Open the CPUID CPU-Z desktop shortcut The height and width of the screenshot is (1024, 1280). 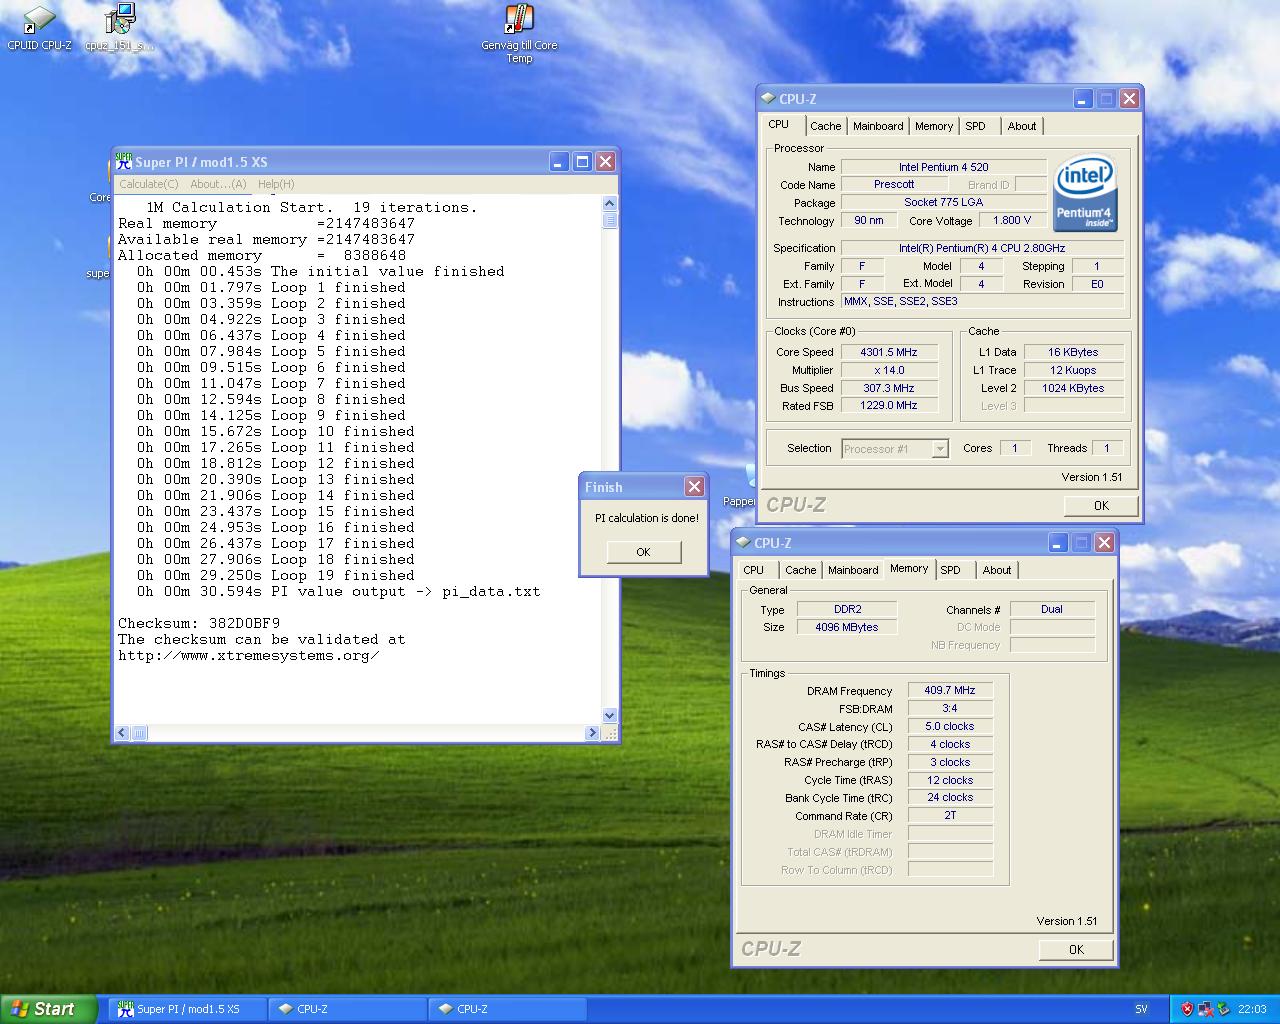pos(39,28)
